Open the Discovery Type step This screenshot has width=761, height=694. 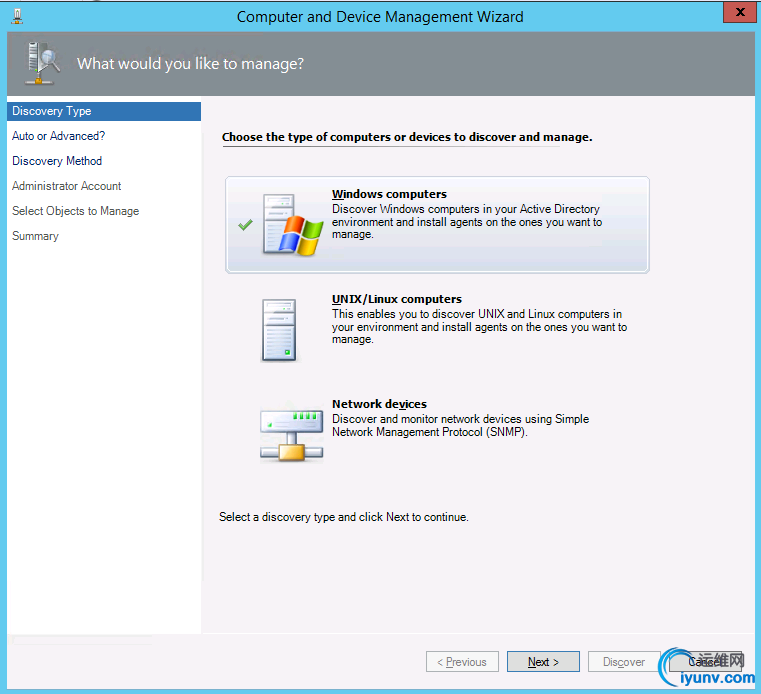pyautogui.click(x=104, y=111)
